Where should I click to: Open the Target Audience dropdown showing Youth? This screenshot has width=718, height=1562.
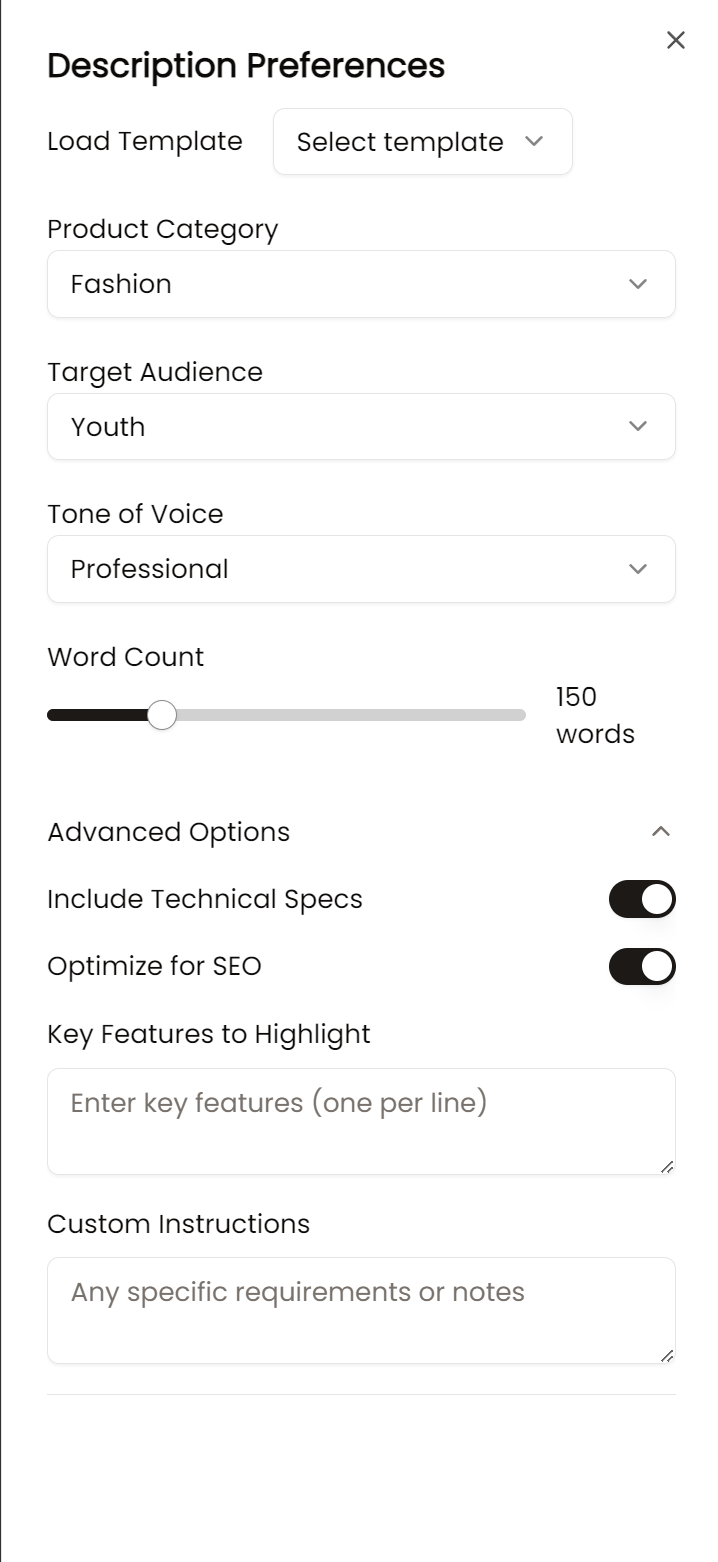pyautogui.click(x=361, y=427)
